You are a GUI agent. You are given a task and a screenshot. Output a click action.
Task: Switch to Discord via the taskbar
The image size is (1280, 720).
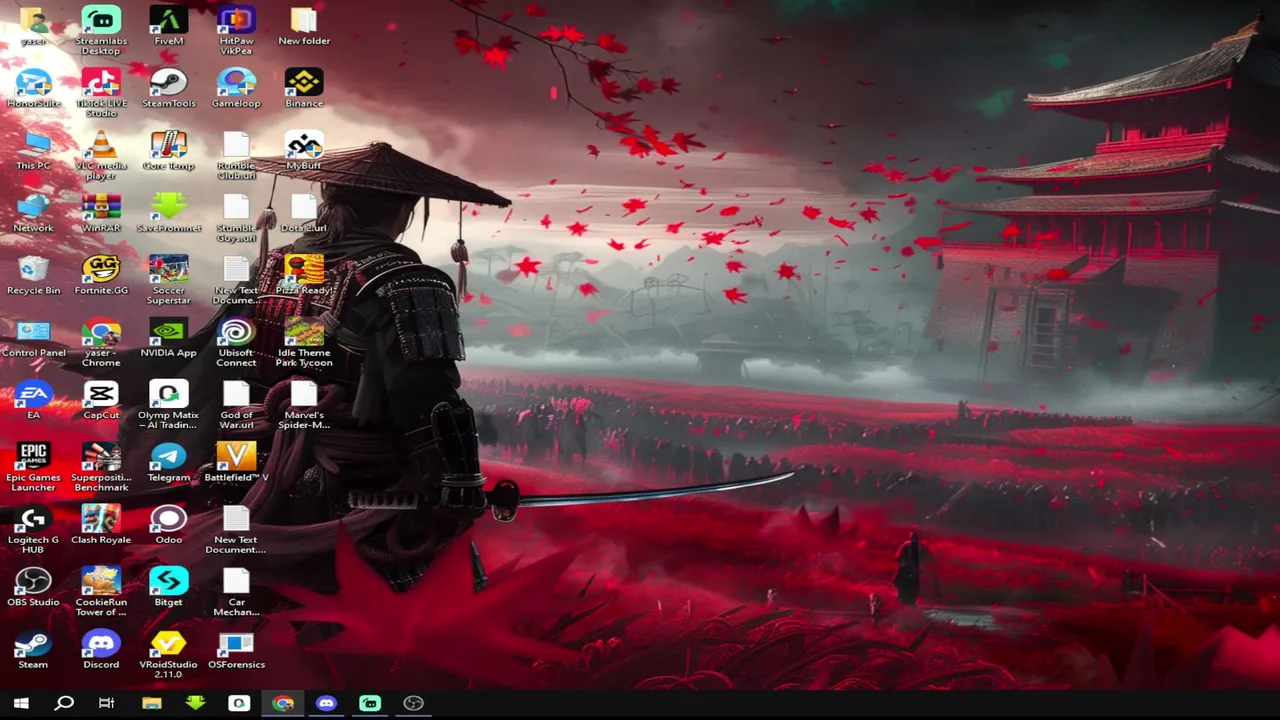tap(326, 703)
